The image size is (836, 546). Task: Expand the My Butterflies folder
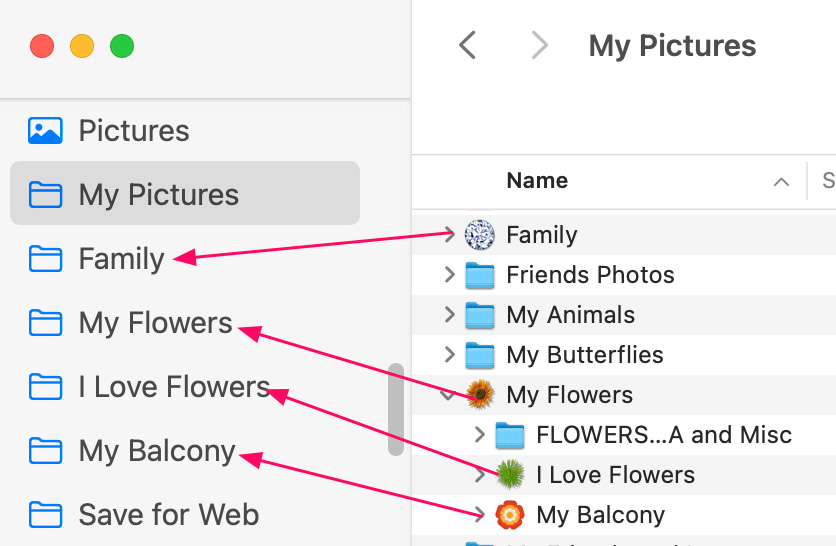tap(450, 355)
